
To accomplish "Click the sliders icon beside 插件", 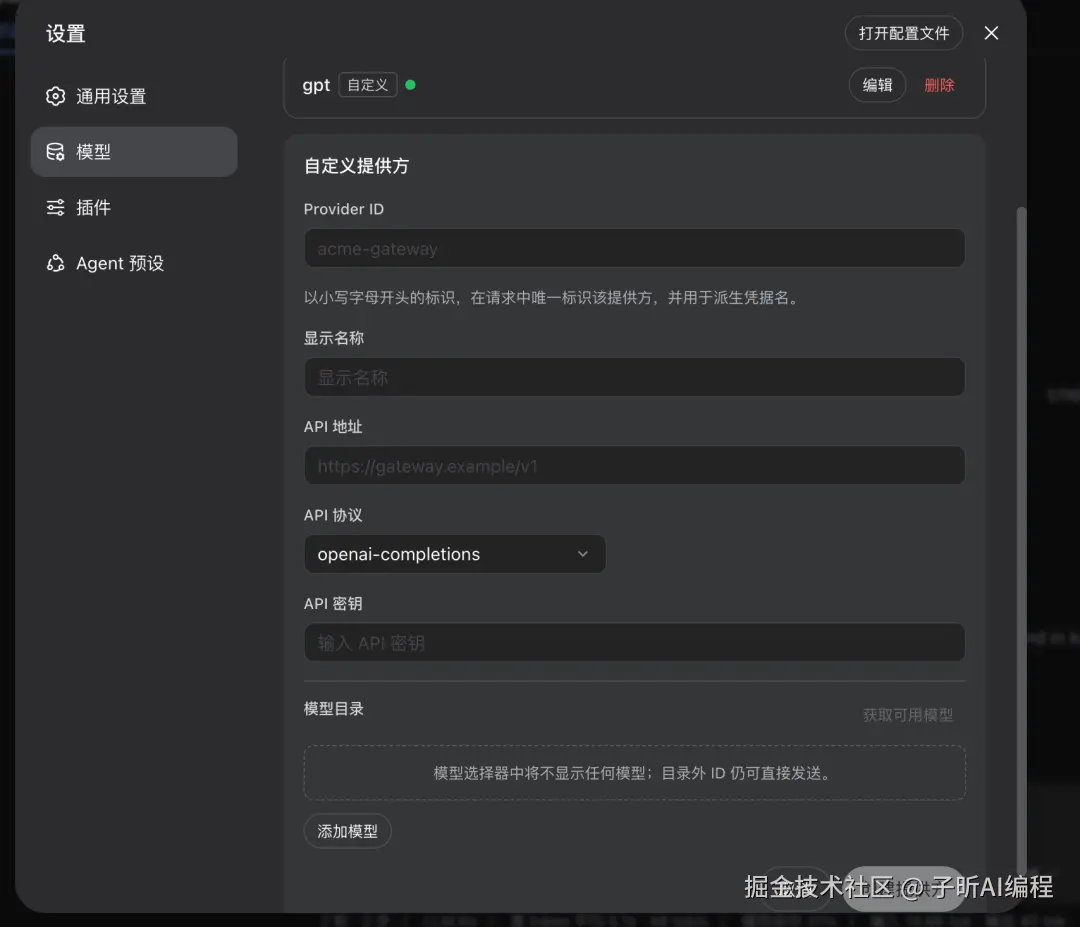I will point(56,207).
